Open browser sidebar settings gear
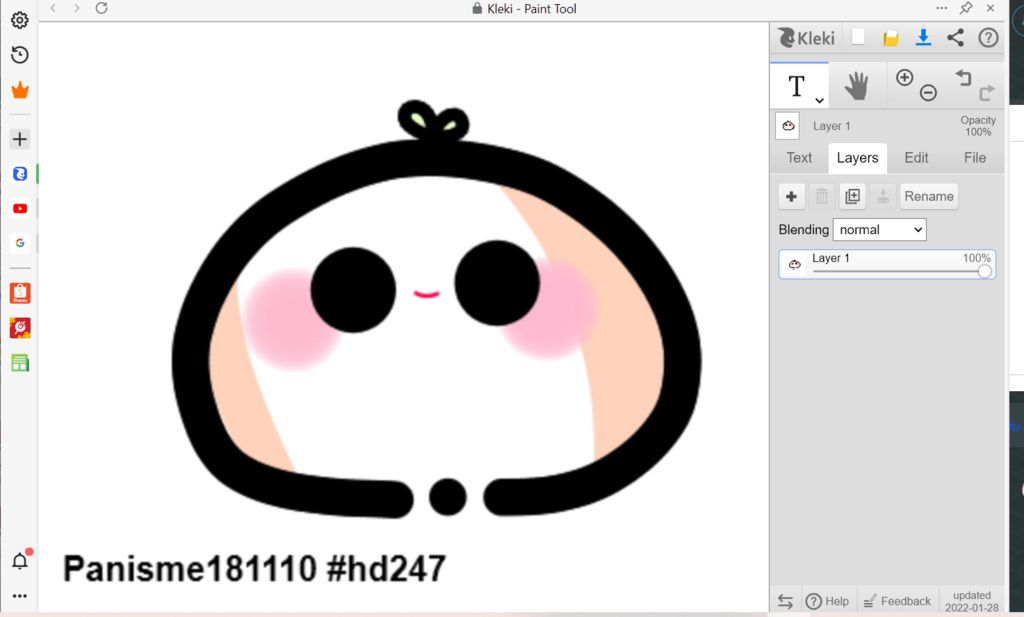Screen dimensions: 1024x617 pos(20,20)
